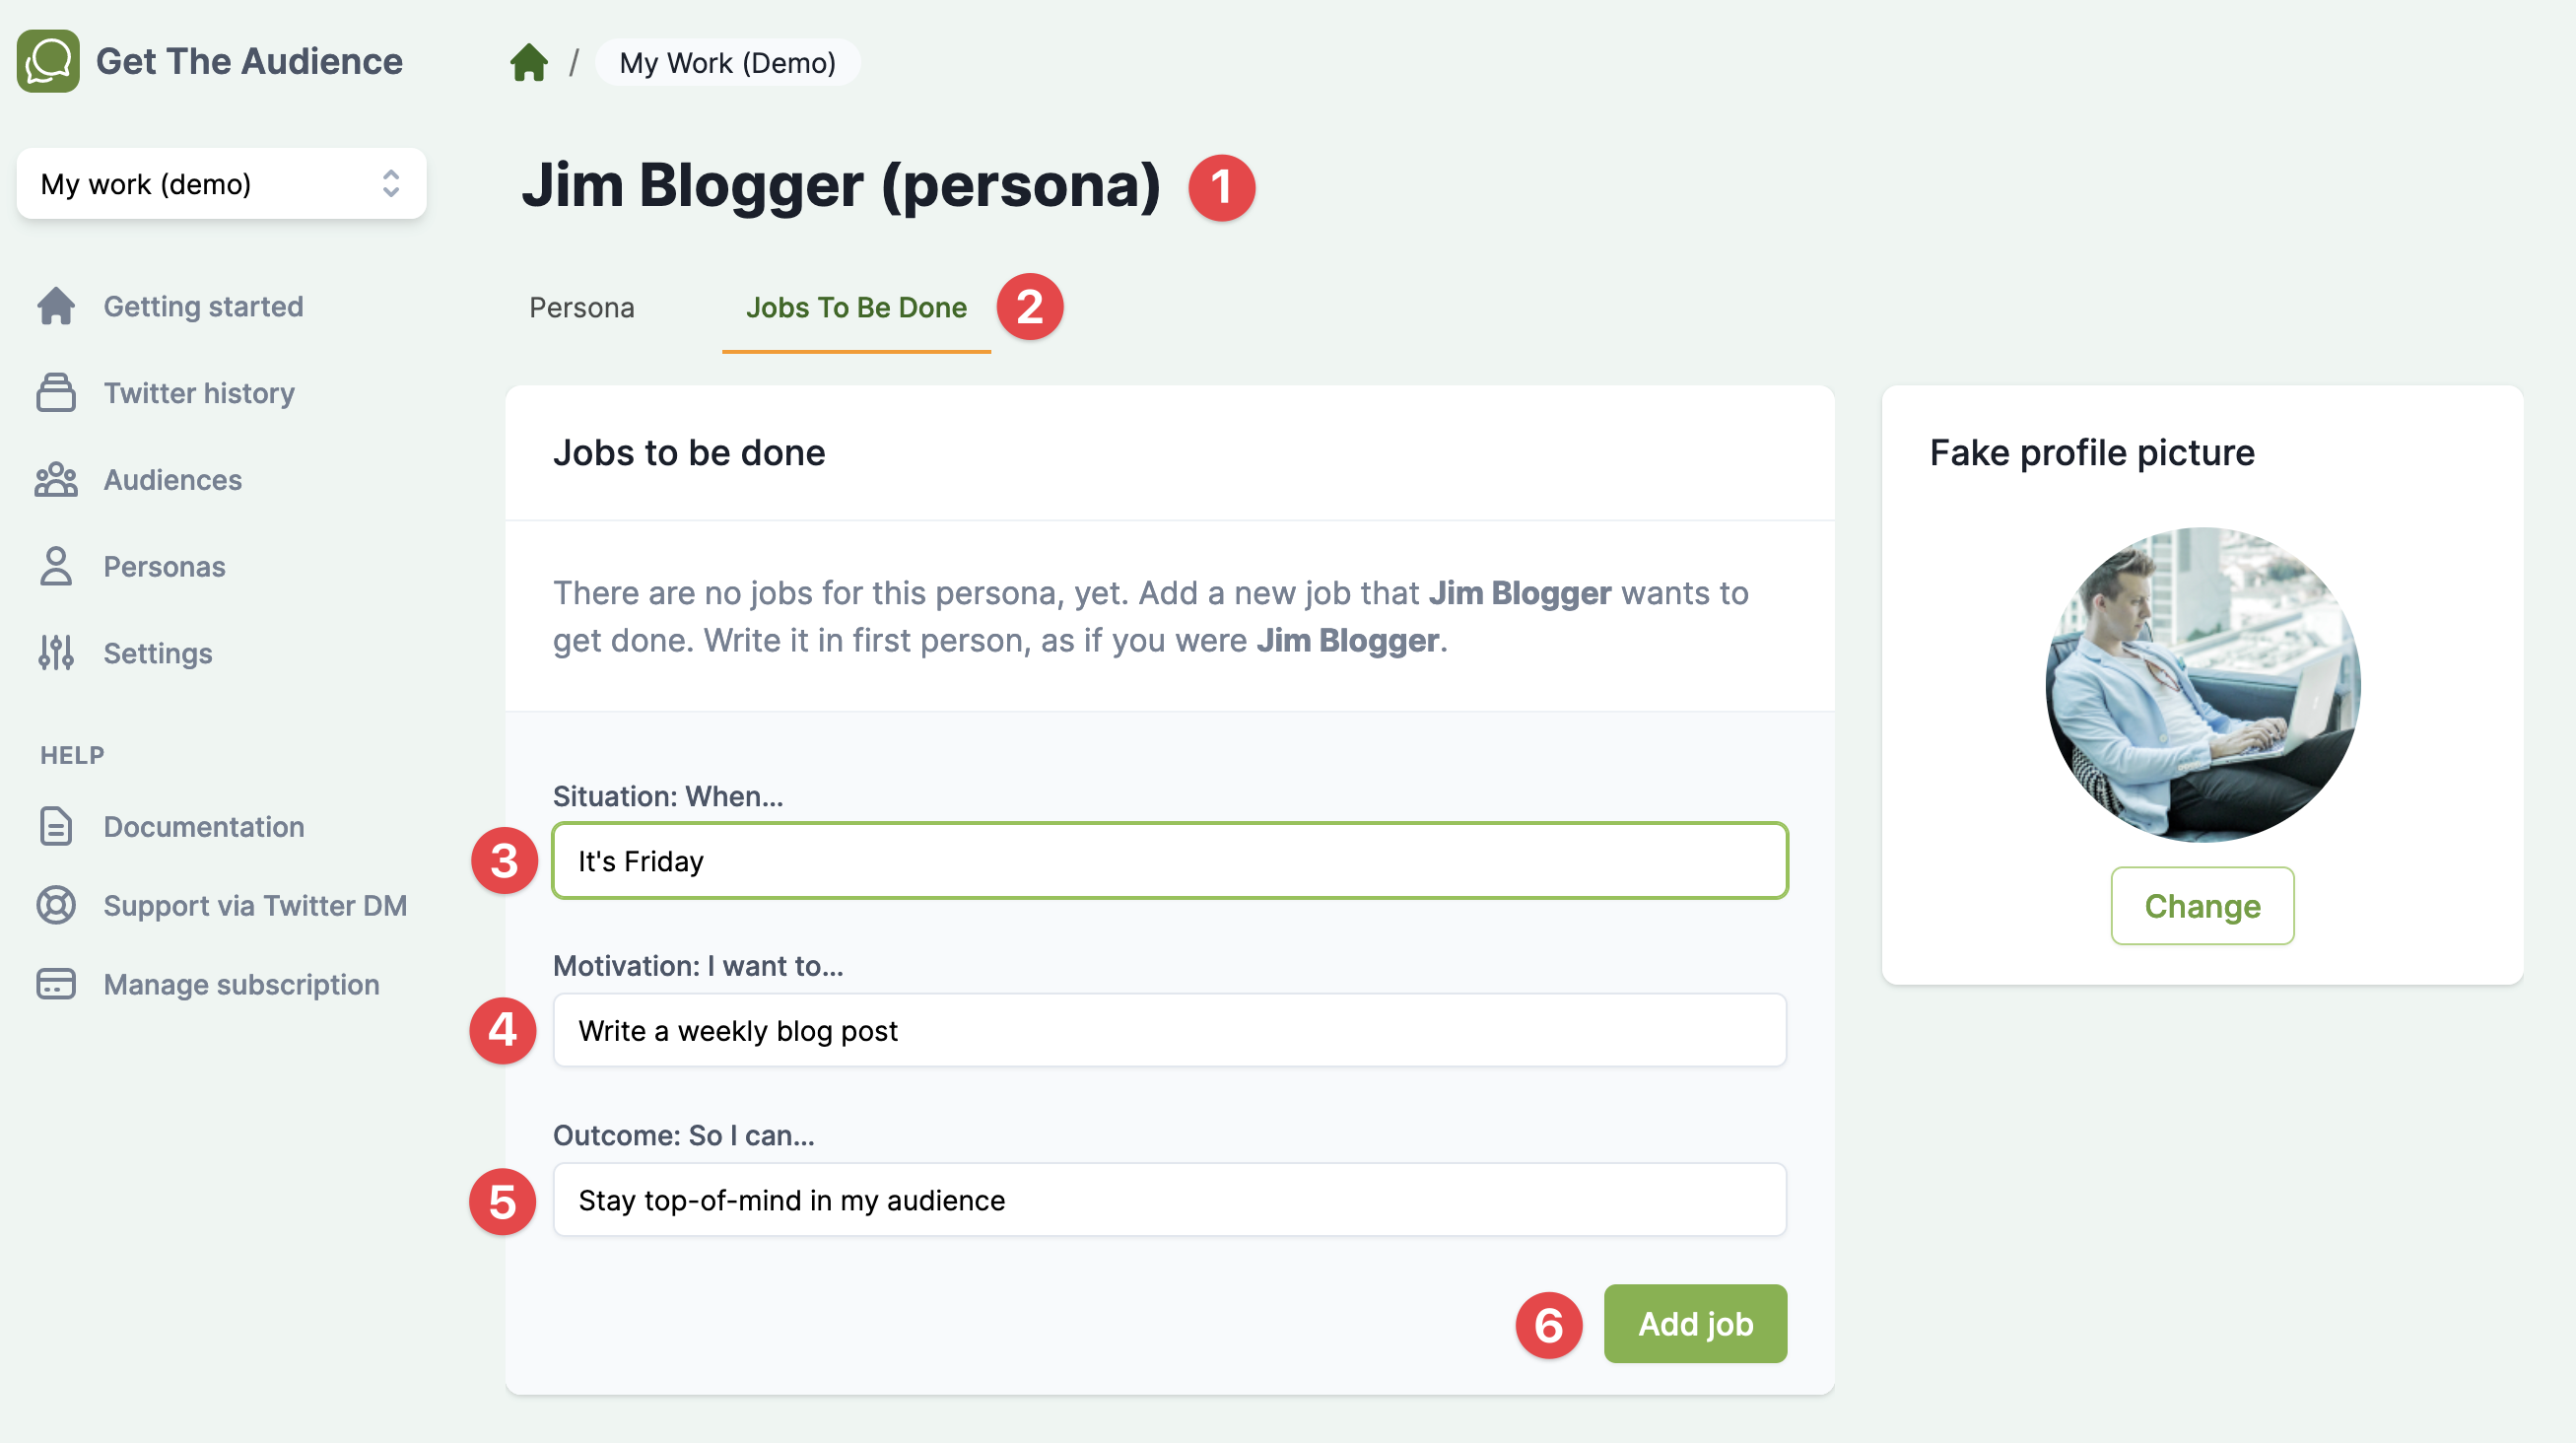This screenshot has height=1443, width=2576.
Task: Select the Jobs To Be Done tab
Action: pos(856,309)
